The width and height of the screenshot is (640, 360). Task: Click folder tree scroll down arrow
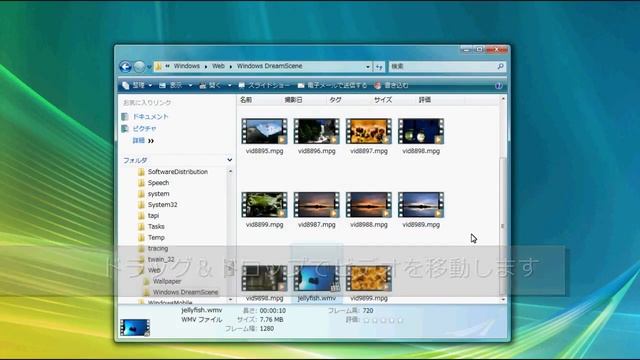tap(230, 300)
